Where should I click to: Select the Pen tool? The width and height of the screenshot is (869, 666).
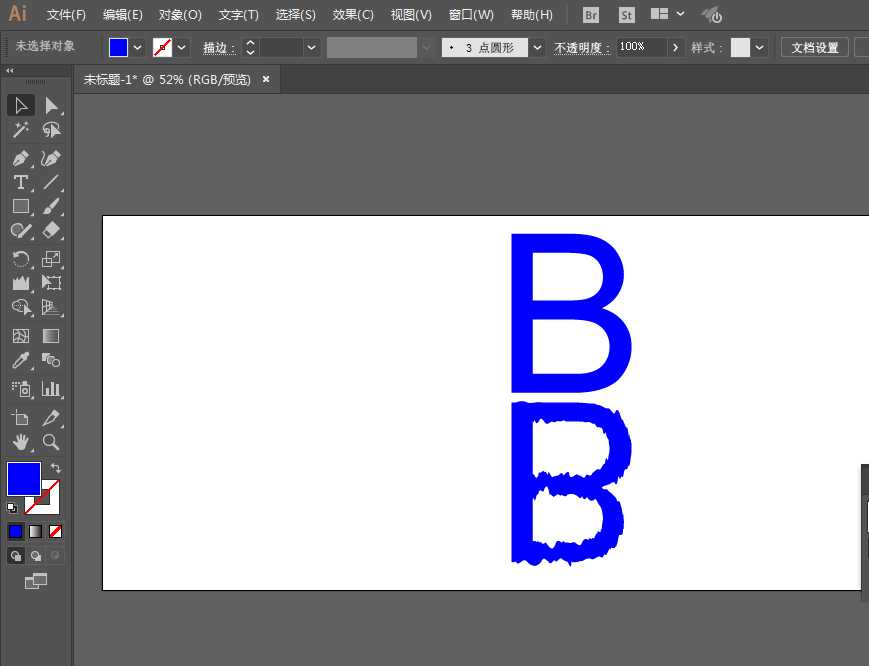click(x=20, y=158)
